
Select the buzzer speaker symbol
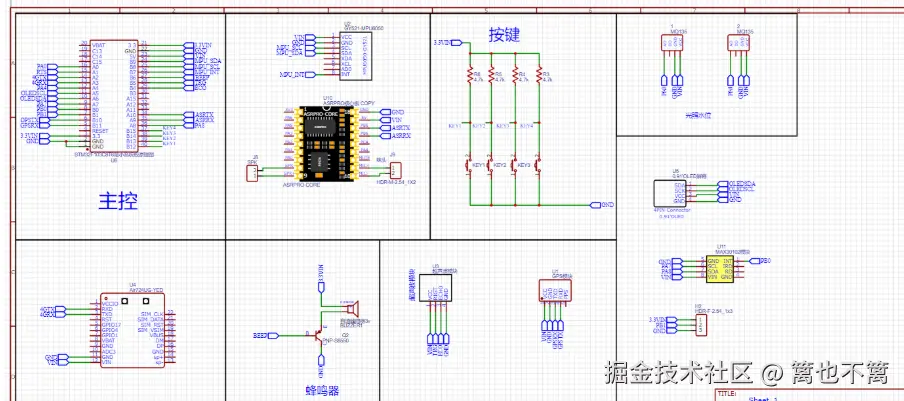tap(352, 309)
